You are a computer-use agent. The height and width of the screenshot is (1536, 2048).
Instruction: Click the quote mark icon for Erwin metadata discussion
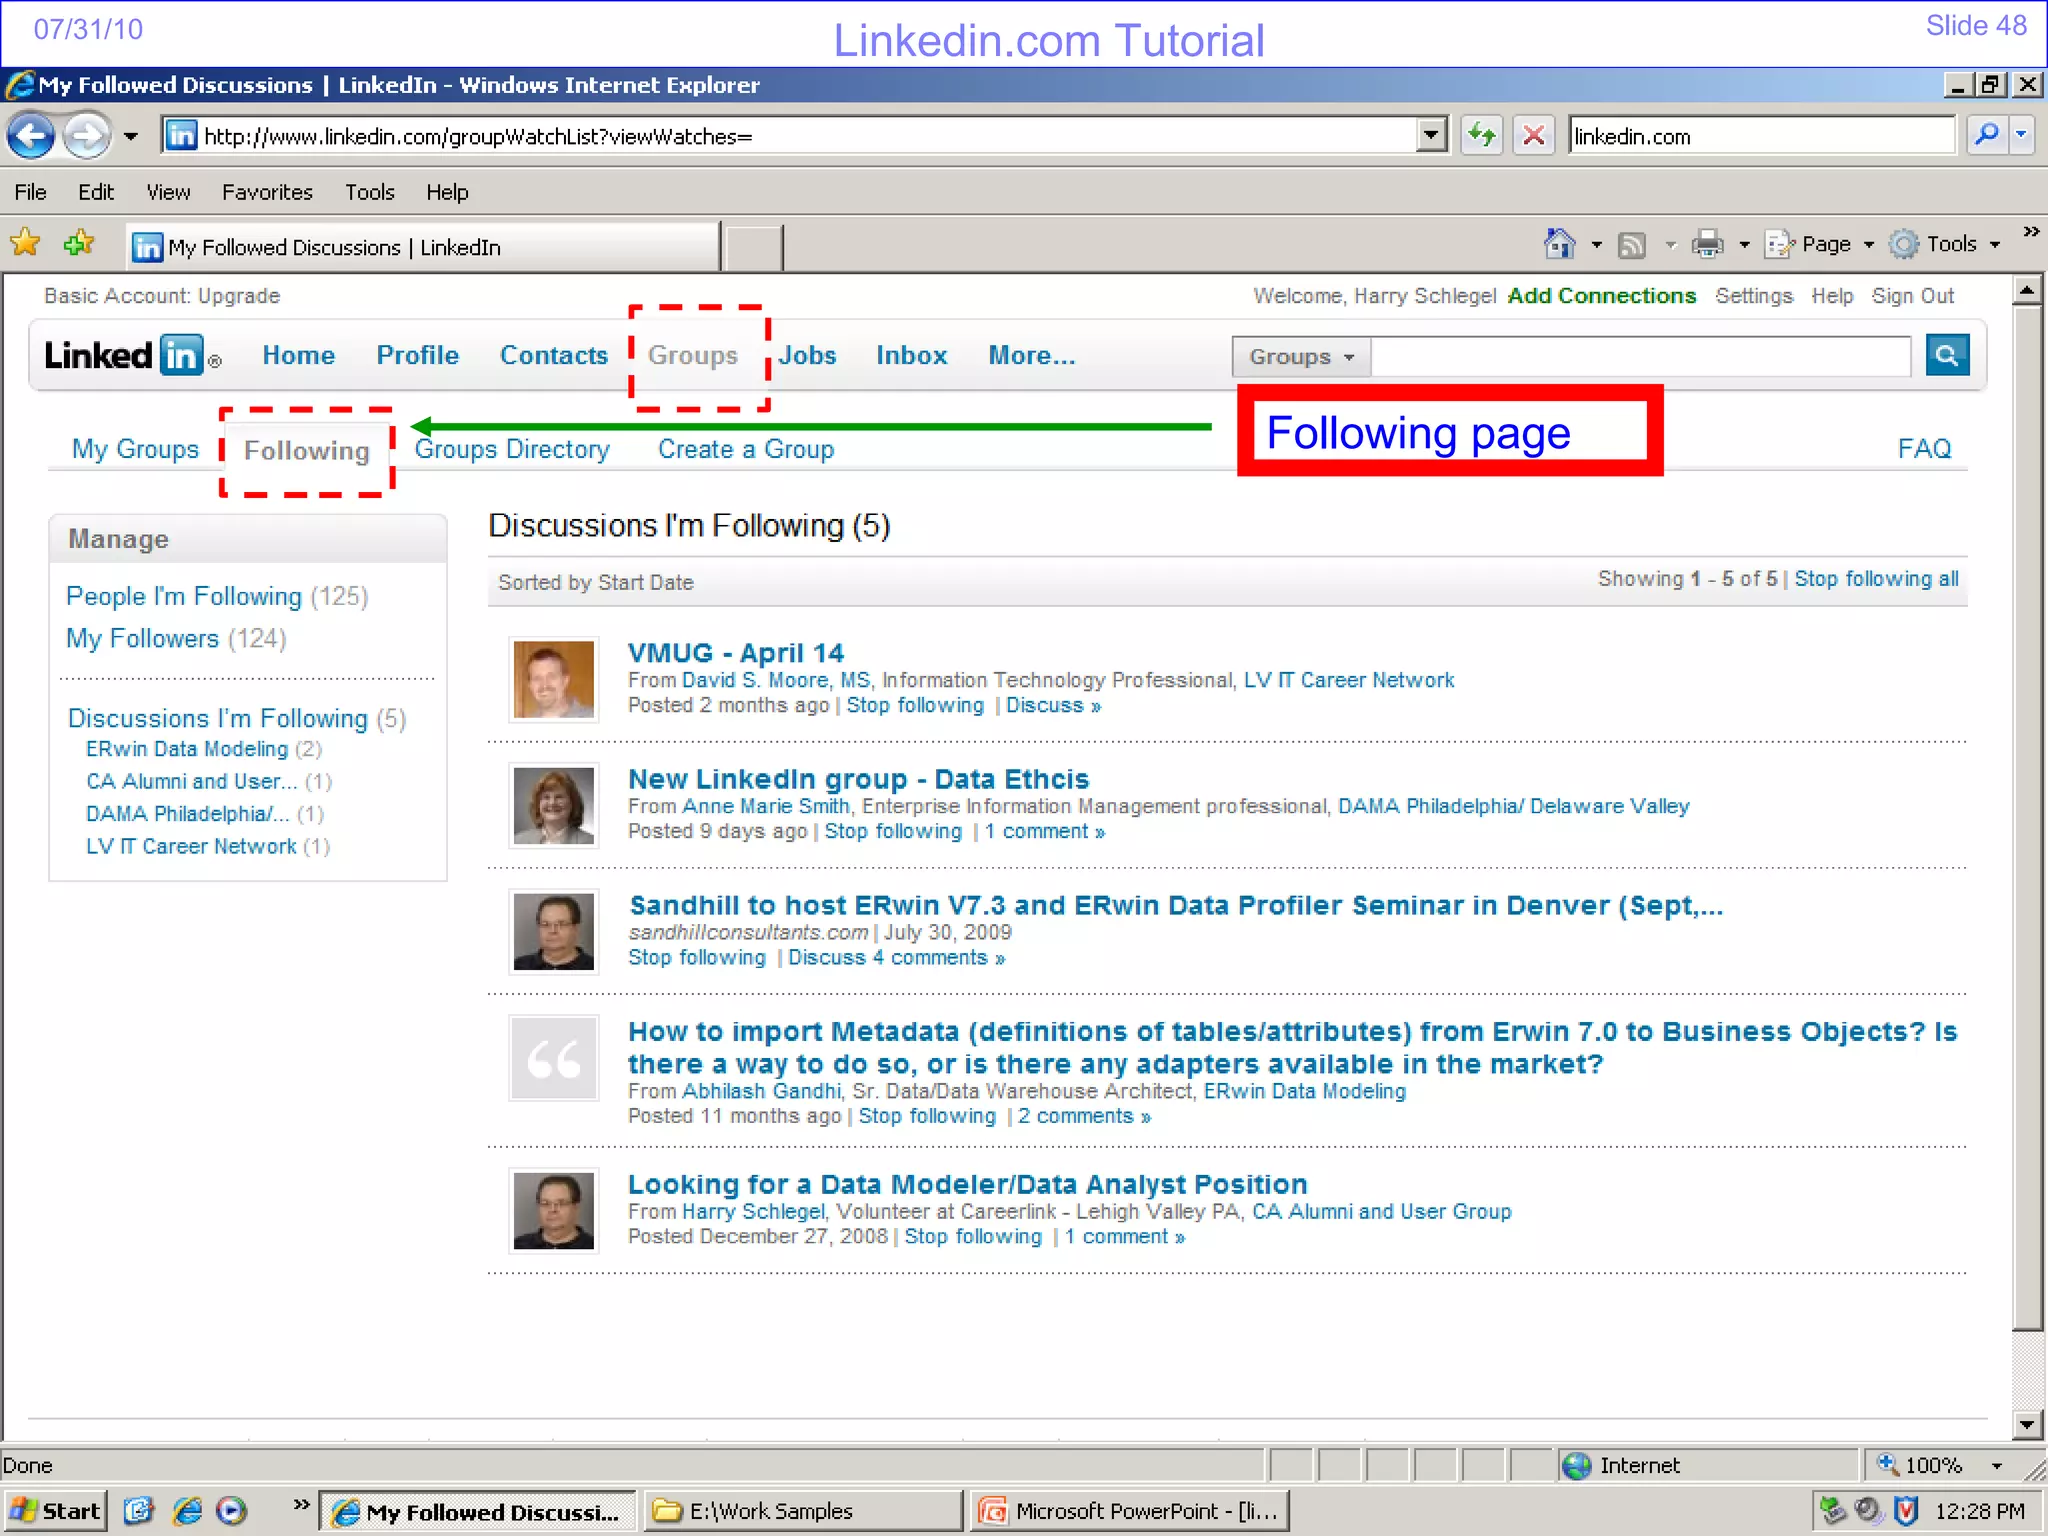coord(553,1057)
